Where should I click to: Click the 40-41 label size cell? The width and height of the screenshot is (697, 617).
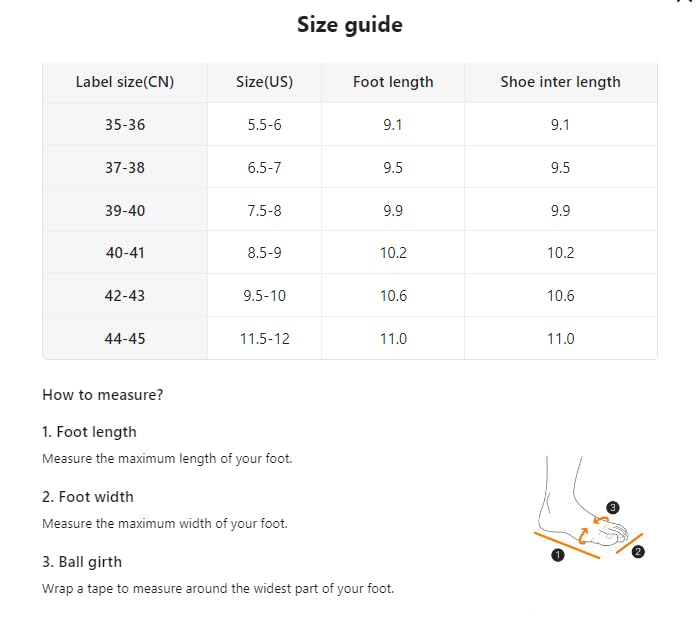pyautogui.click(x=125, y=253)
